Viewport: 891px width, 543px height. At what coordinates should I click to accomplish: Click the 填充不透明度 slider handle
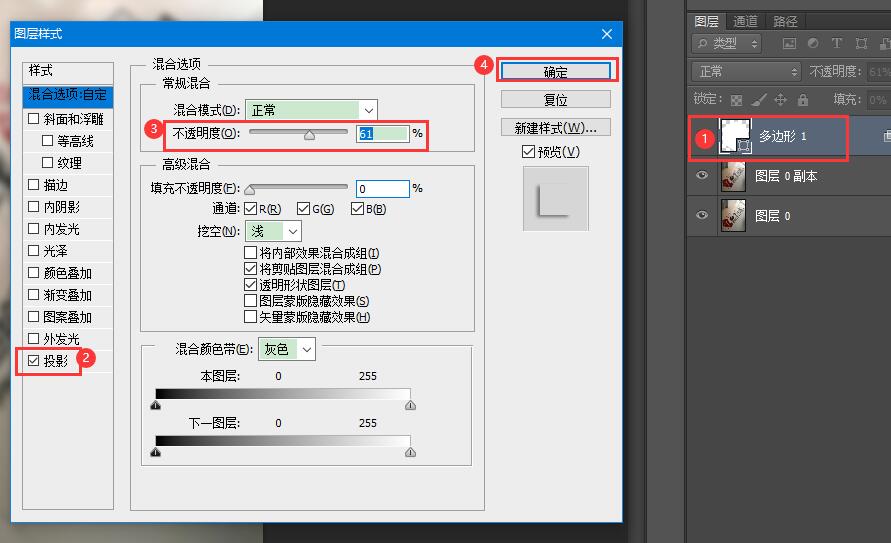click(x=249, y=190)
